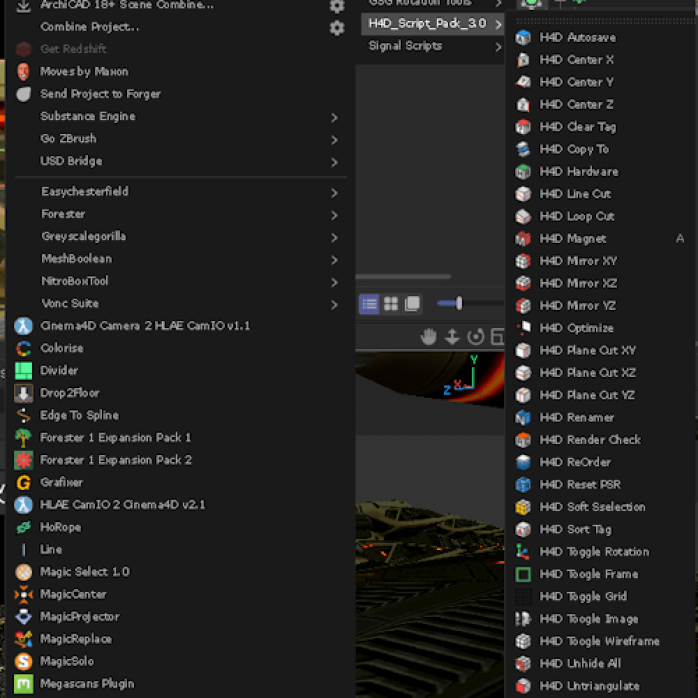The width and height of the screenshot is (698, 698).
Task: Choose Cinema4D Camera 2 HLAE CamIO v1.1
Action: pos(180,326)
